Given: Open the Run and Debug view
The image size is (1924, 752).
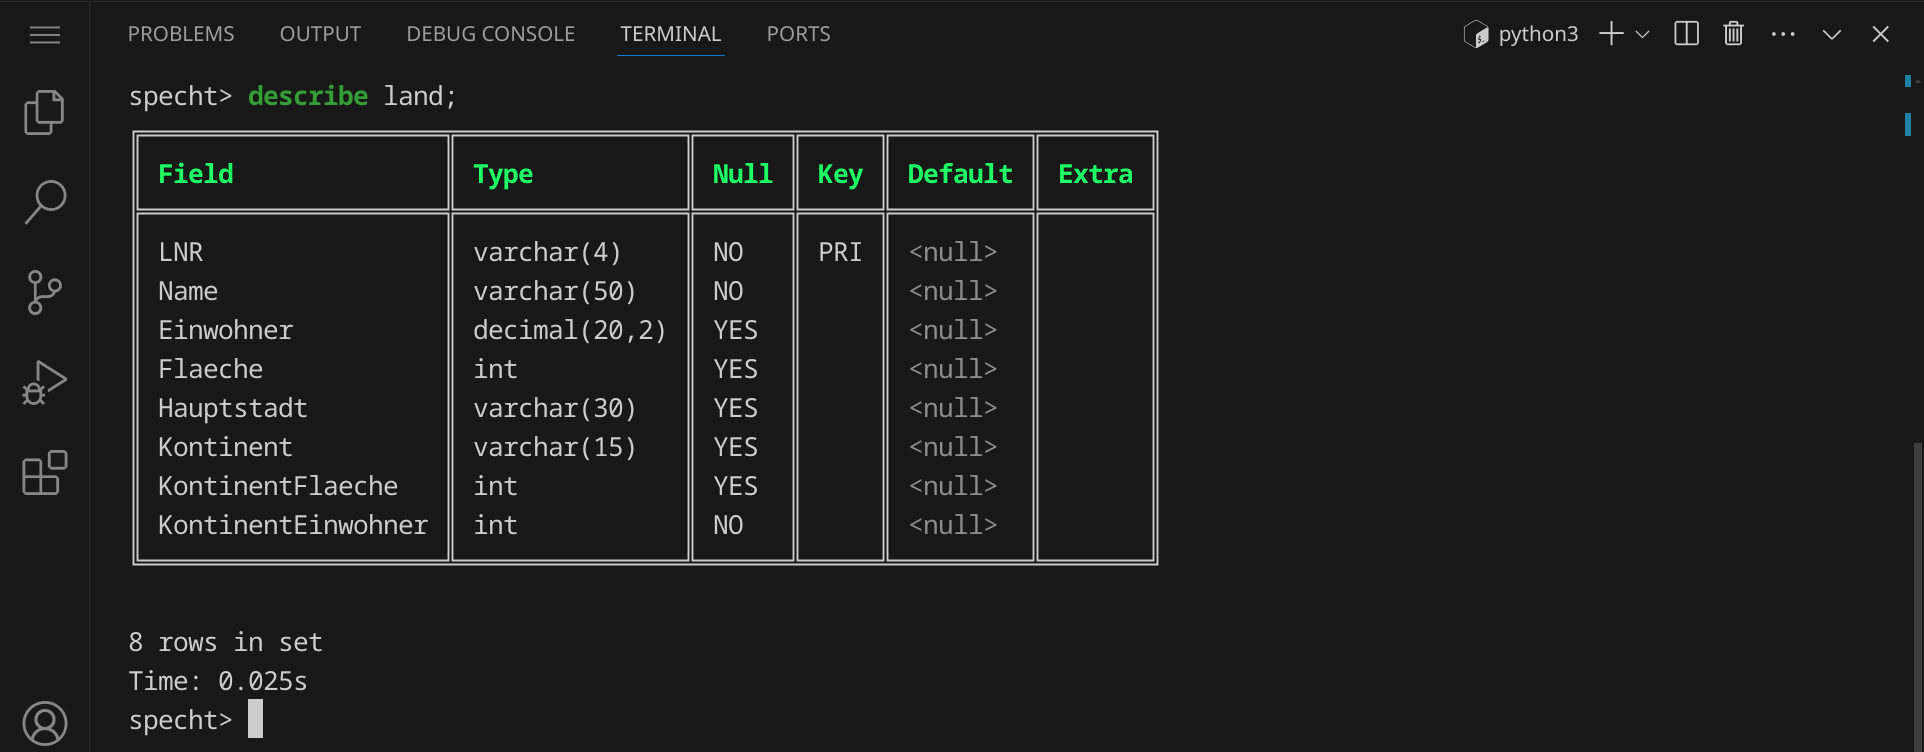Looking at the screenshot, I should pyautogui.click(x=44, y=383).
